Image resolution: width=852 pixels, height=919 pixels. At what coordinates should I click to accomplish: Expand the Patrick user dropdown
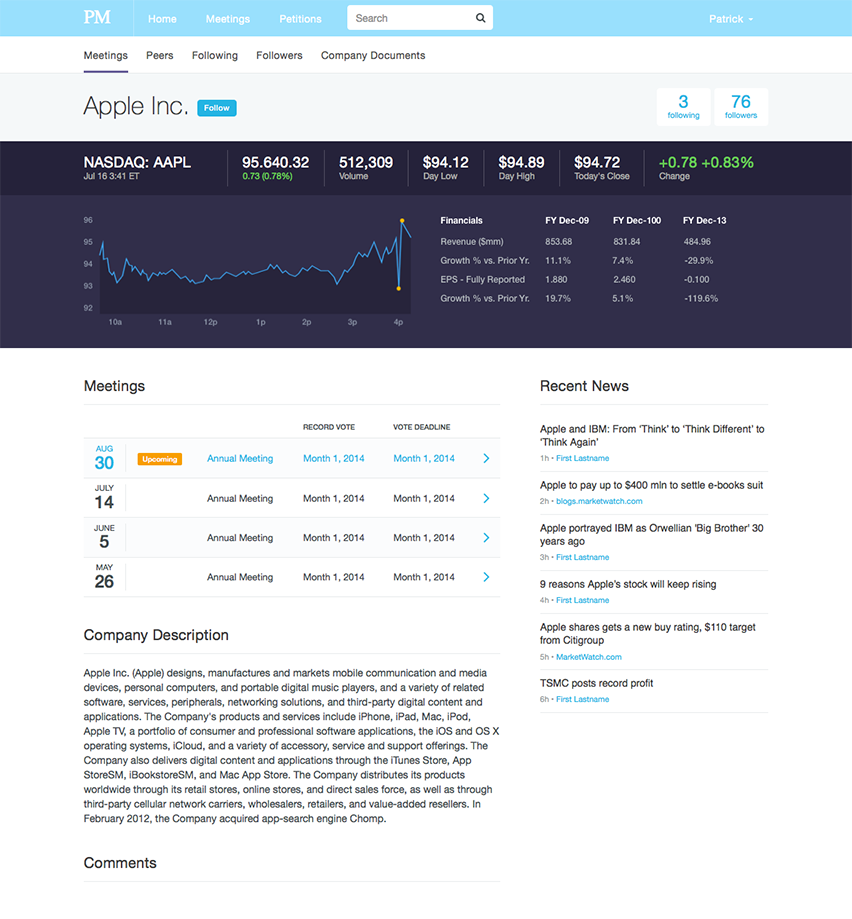[731, 19]
